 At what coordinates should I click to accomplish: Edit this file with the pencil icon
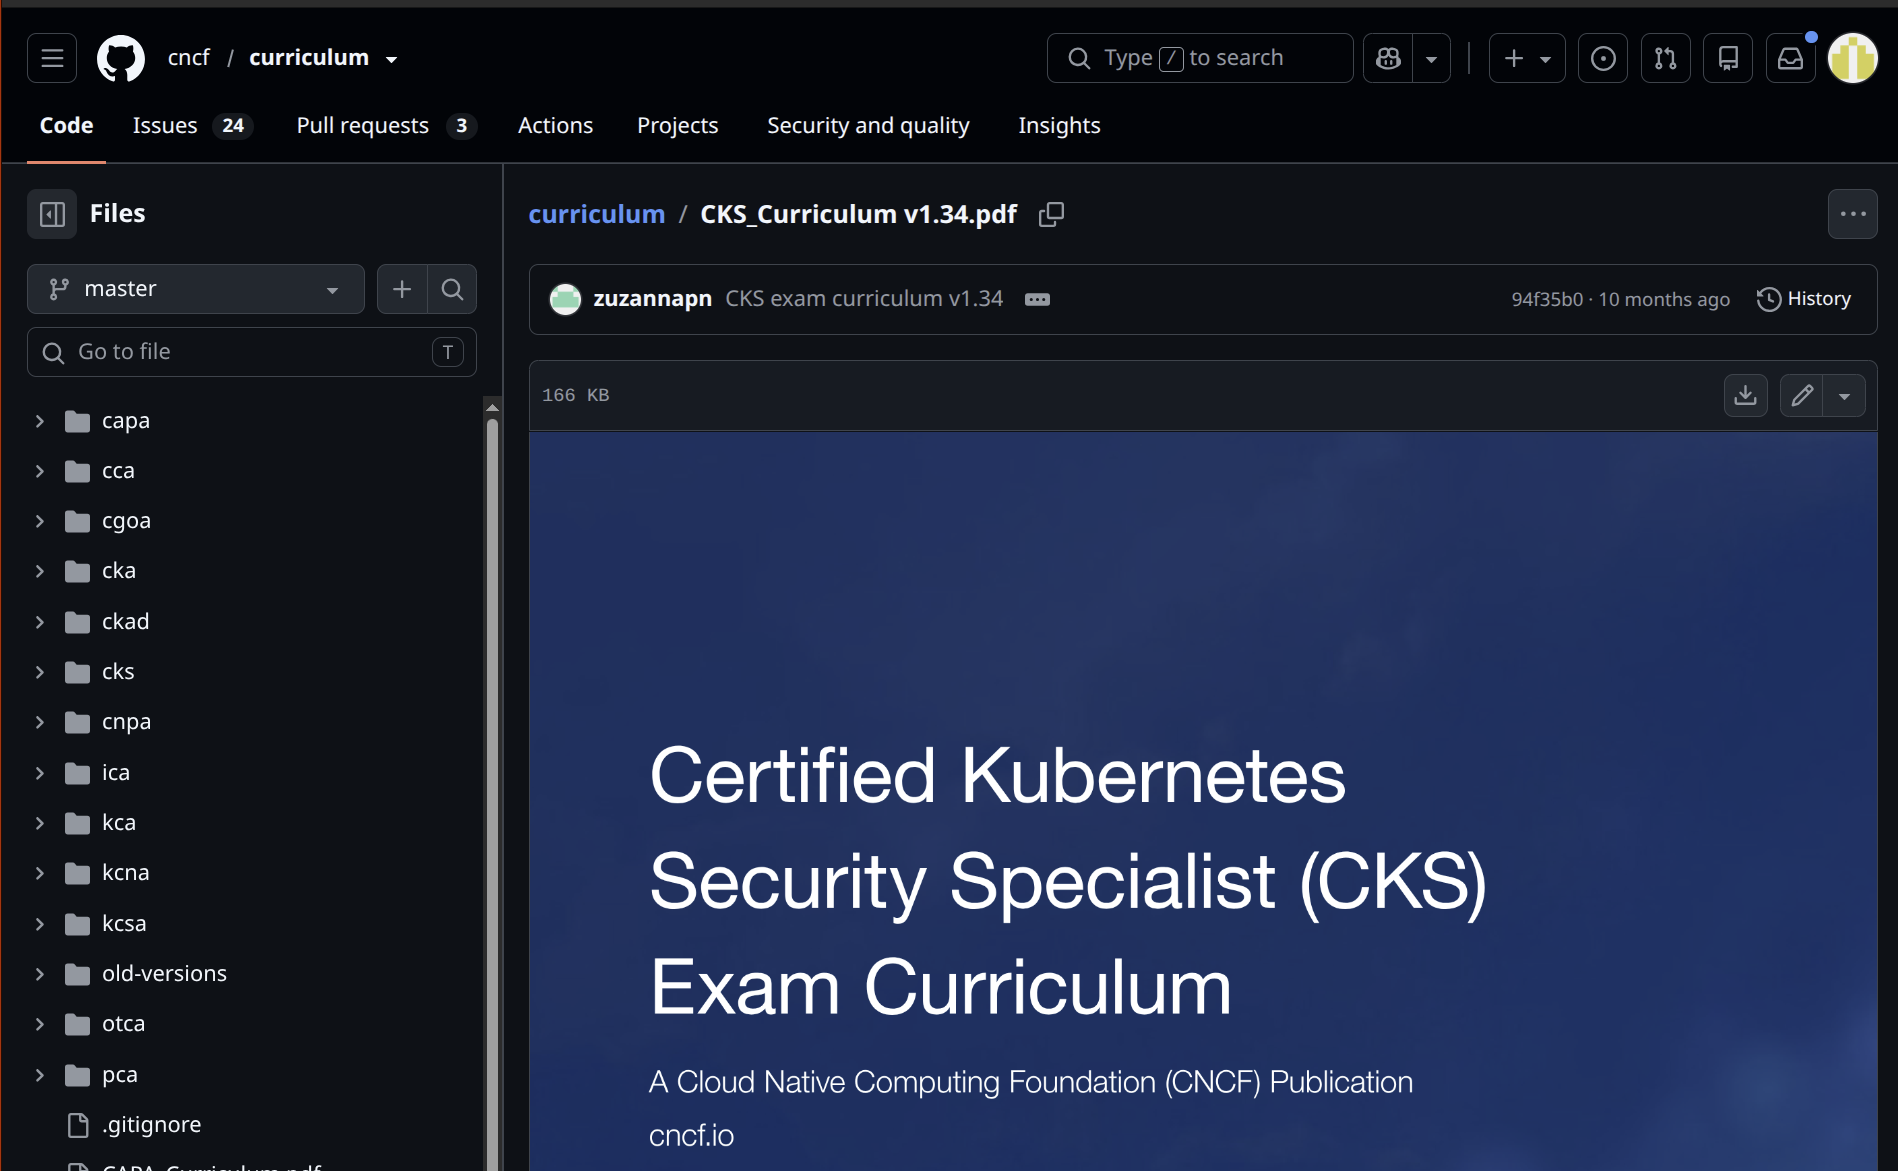click(1802, 396)
